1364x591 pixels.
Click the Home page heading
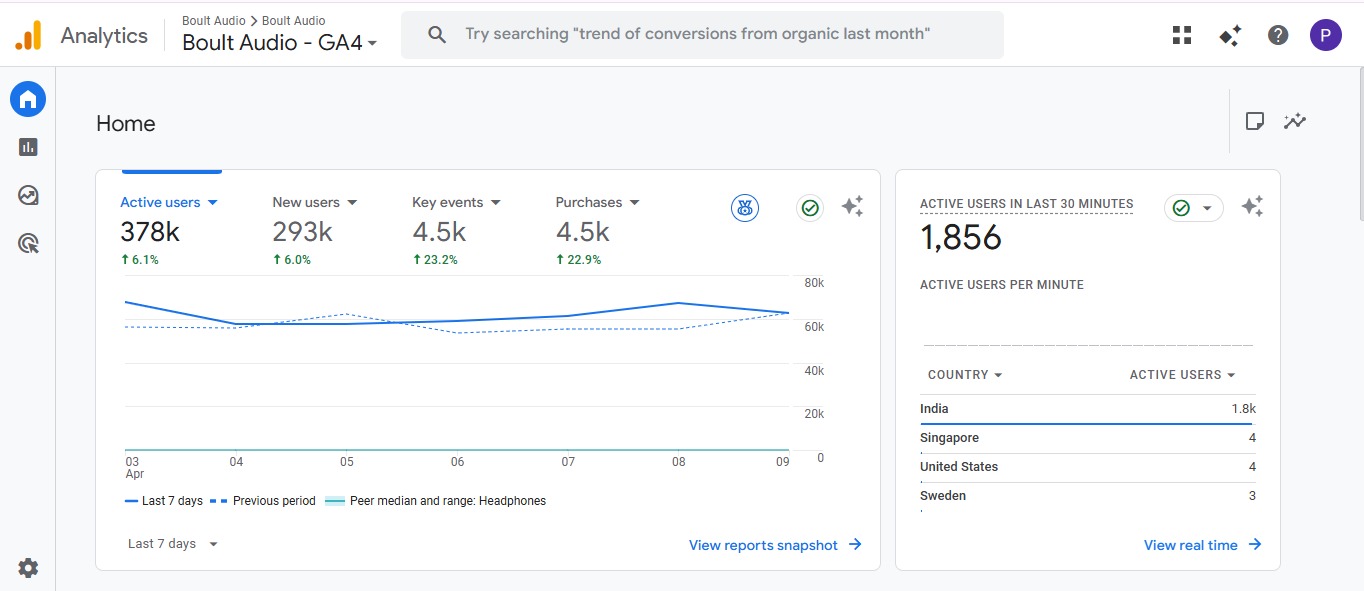[126, 124]
